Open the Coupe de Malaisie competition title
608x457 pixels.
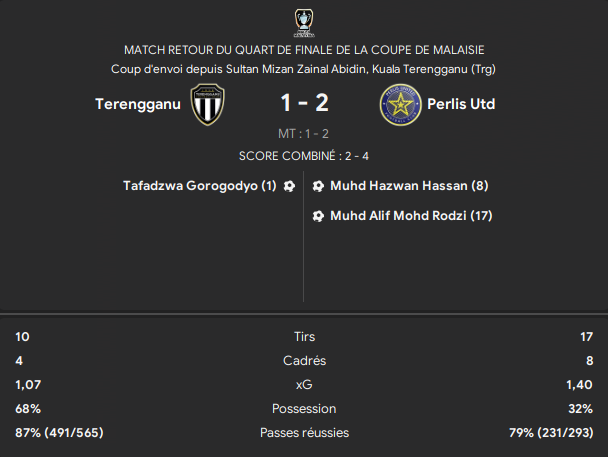(304, 50)
